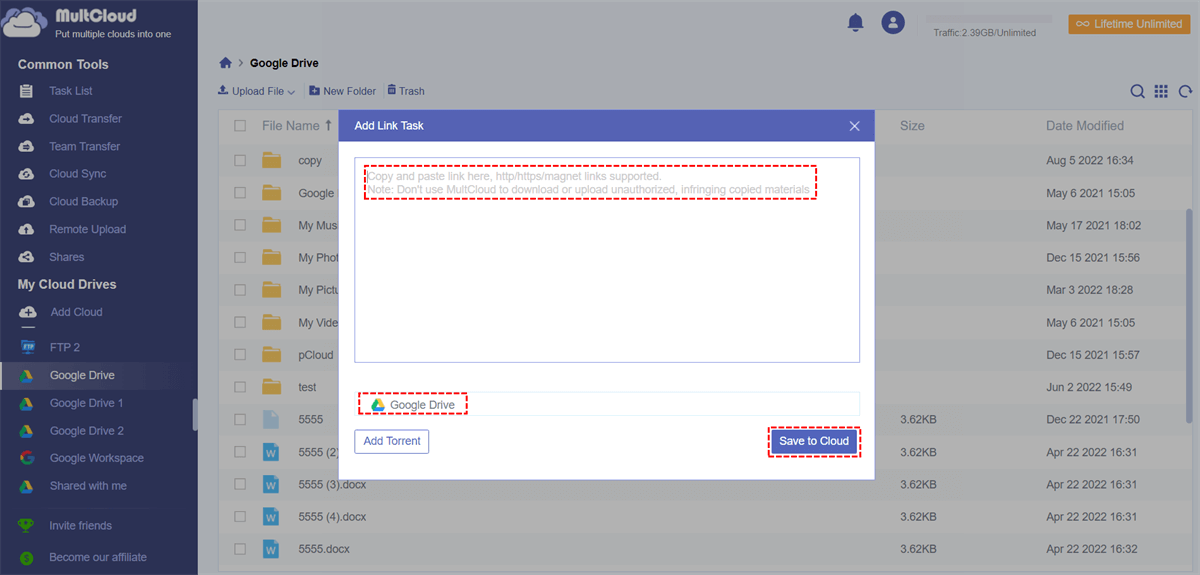Click the link paste text area
Image resolution: width=1200 pixels, height=575 pixels.
coord(607,260)
